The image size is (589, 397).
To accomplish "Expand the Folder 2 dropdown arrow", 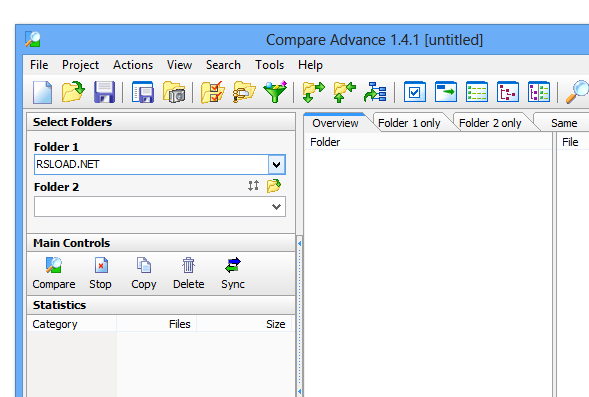I will [x=276, y=207].
